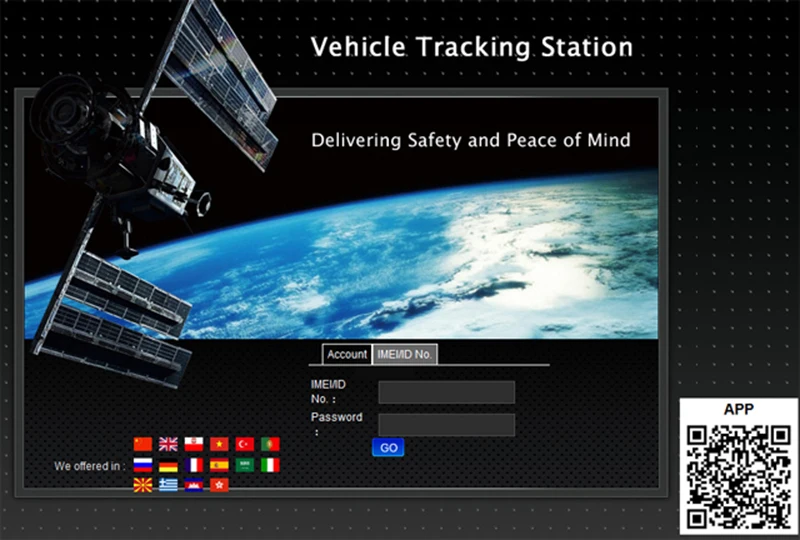
Task: Click the 'Vehicle Tracking Station' title text
Action: [x=472, y=47]
